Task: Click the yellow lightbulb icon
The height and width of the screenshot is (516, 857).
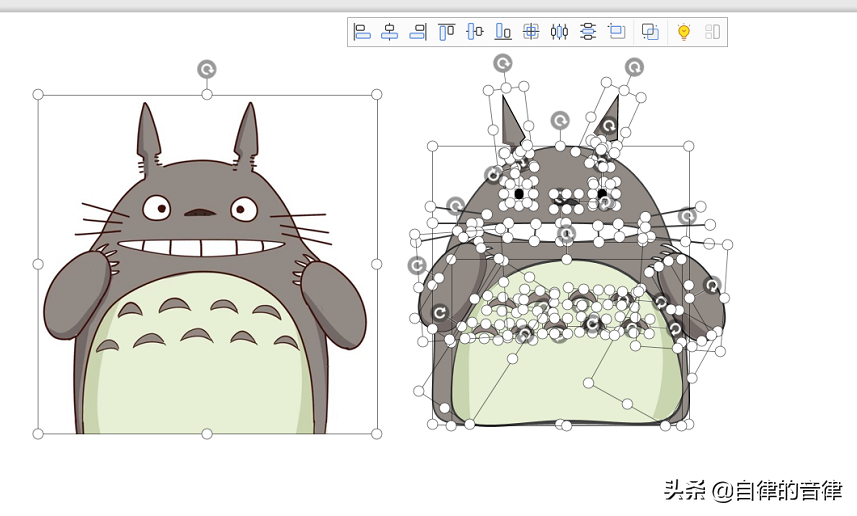Action: point(684,32)
